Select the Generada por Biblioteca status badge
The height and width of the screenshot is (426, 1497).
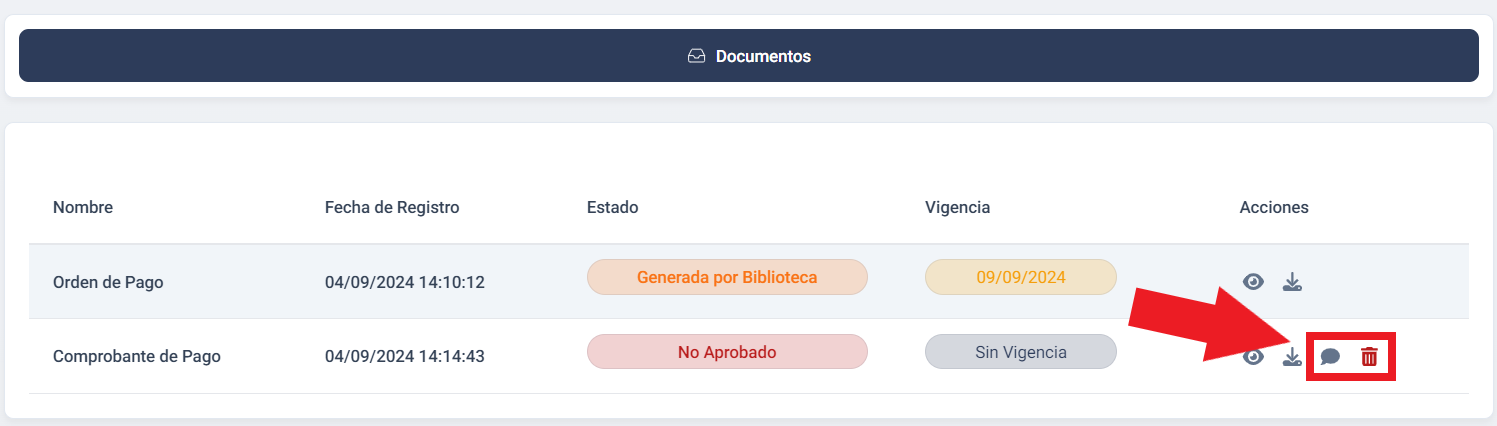(727, 277)
